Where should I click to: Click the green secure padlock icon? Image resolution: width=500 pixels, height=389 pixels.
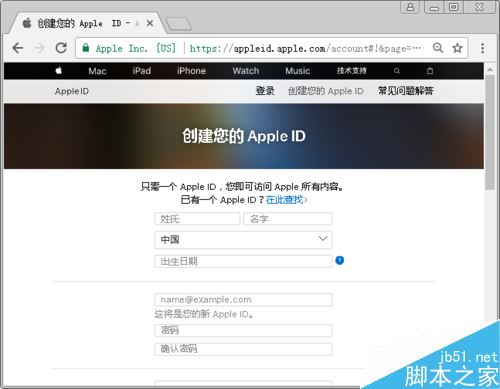(86, 48)
